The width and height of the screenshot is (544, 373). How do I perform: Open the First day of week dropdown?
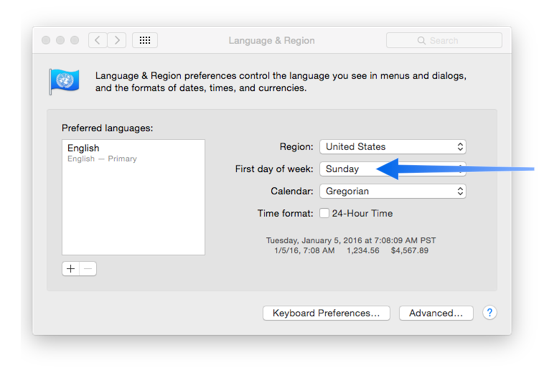(x=393, y=169)
